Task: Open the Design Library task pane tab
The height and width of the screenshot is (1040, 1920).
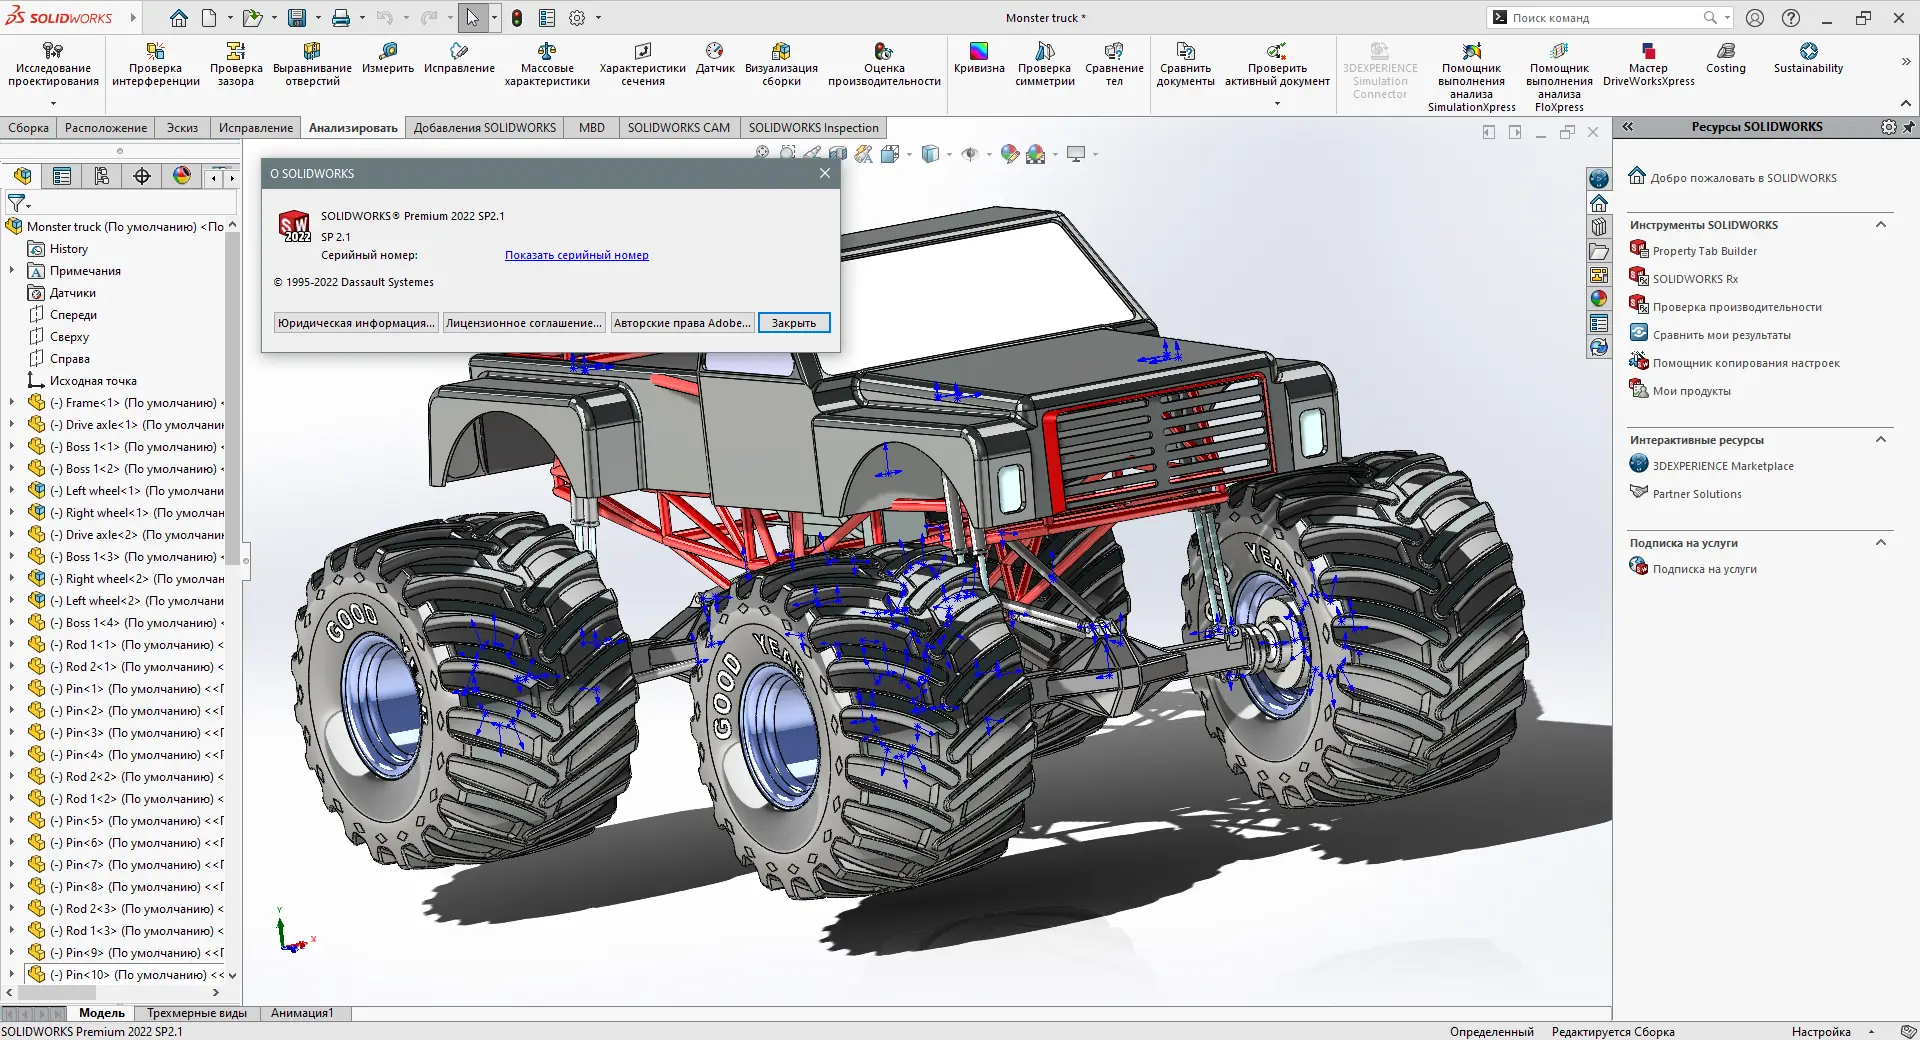Action: point(1599,227)
